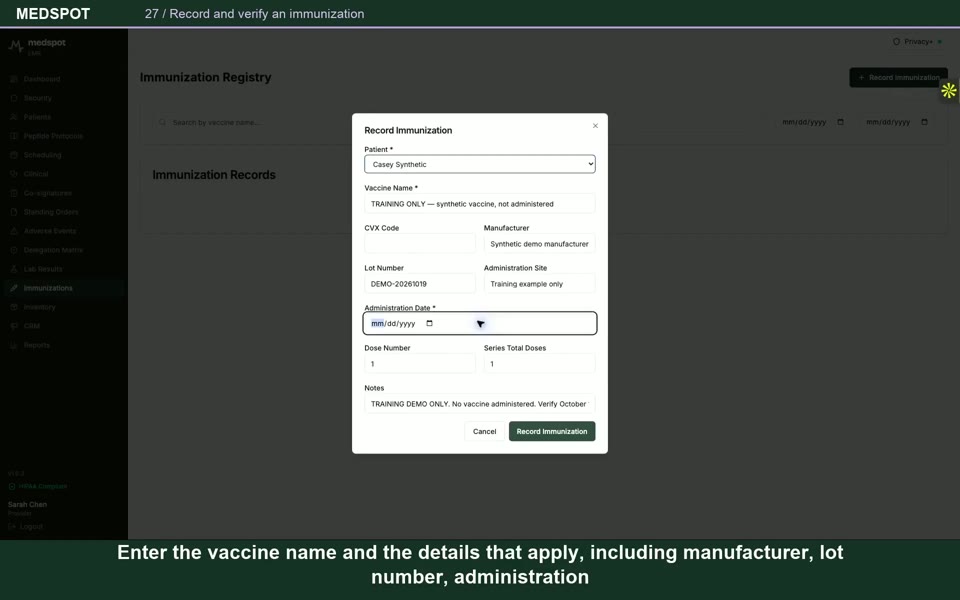
Task: Click the Cancel button in dialog
Action: (x=484, y=432)
